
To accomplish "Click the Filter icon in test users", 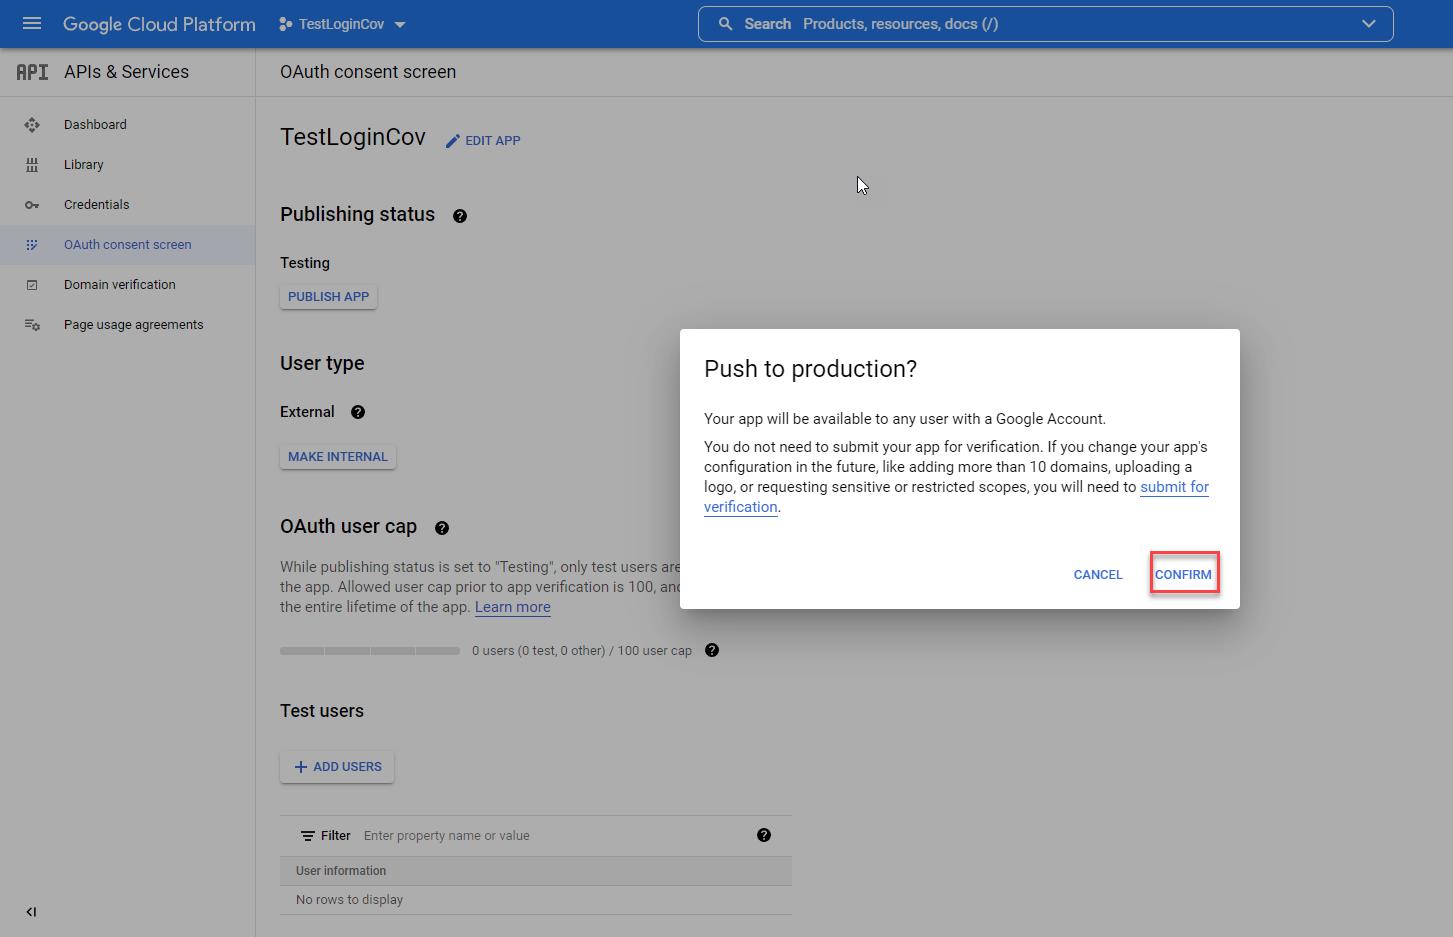I will point(308,836).
